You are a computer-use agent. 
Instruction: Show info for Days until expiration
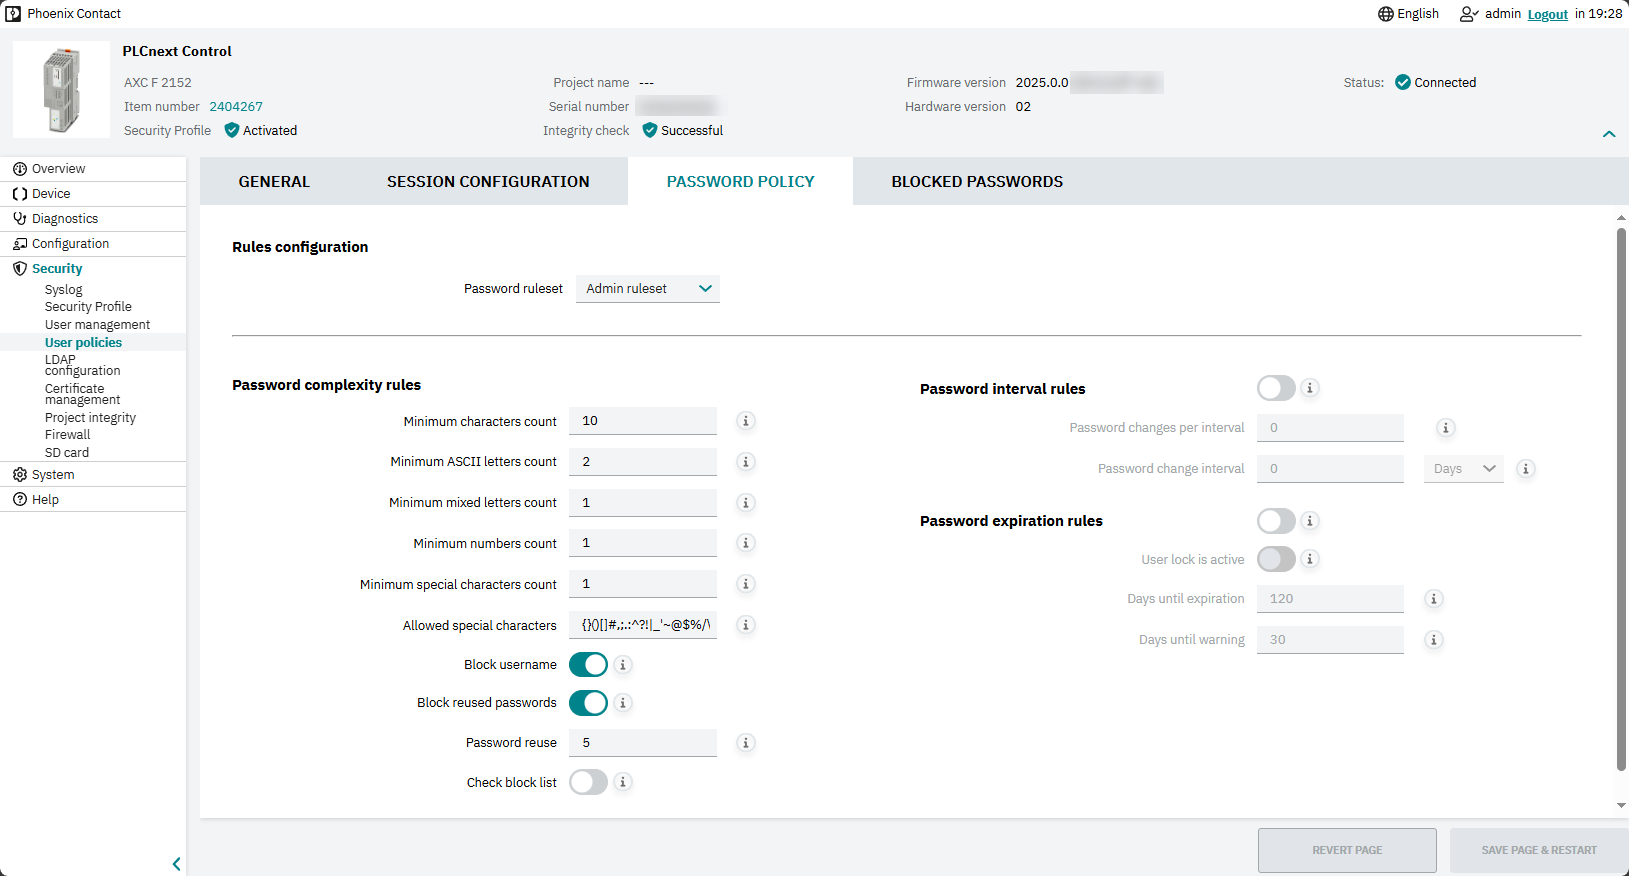point(1434,599)
